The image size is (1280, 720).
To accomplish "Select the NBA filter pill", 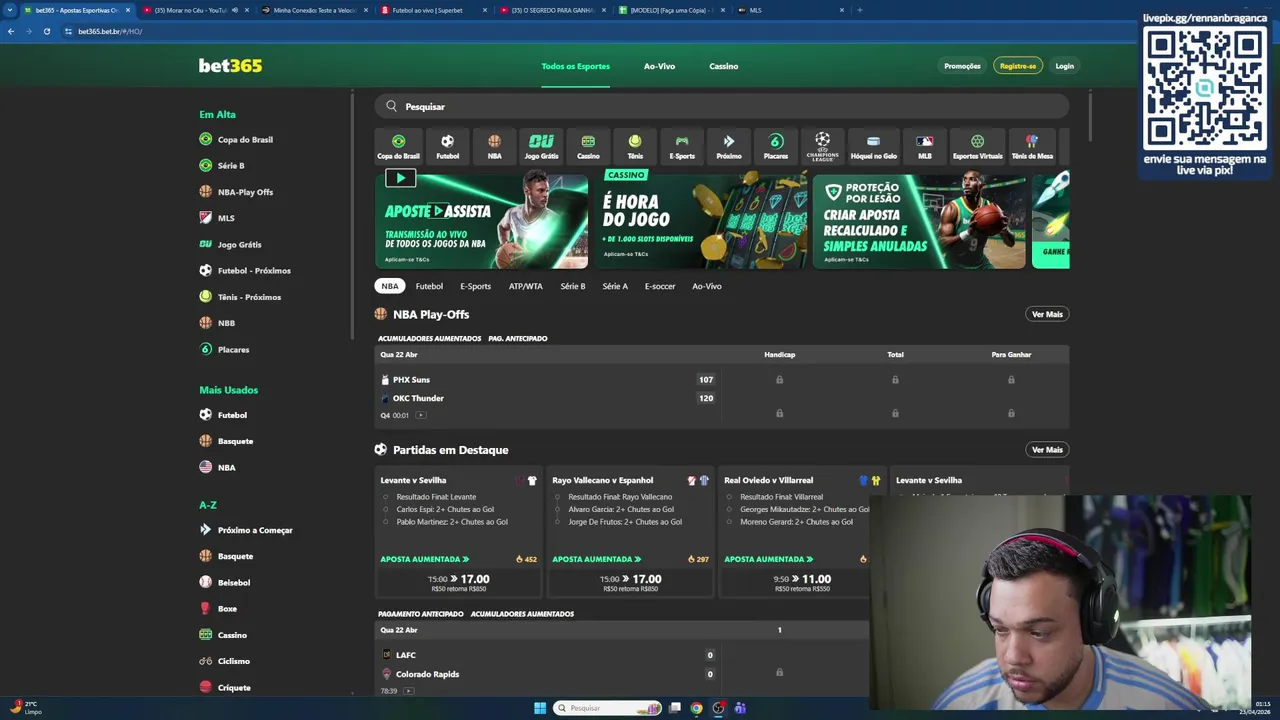I will click(x=390, y=286).
